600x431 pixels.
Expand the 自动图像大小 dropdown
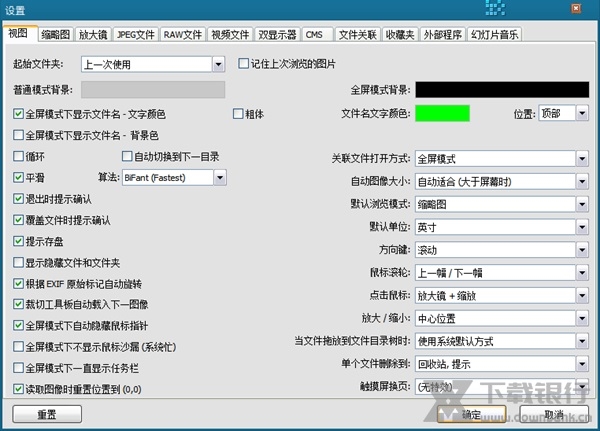(x=502, y=181)
